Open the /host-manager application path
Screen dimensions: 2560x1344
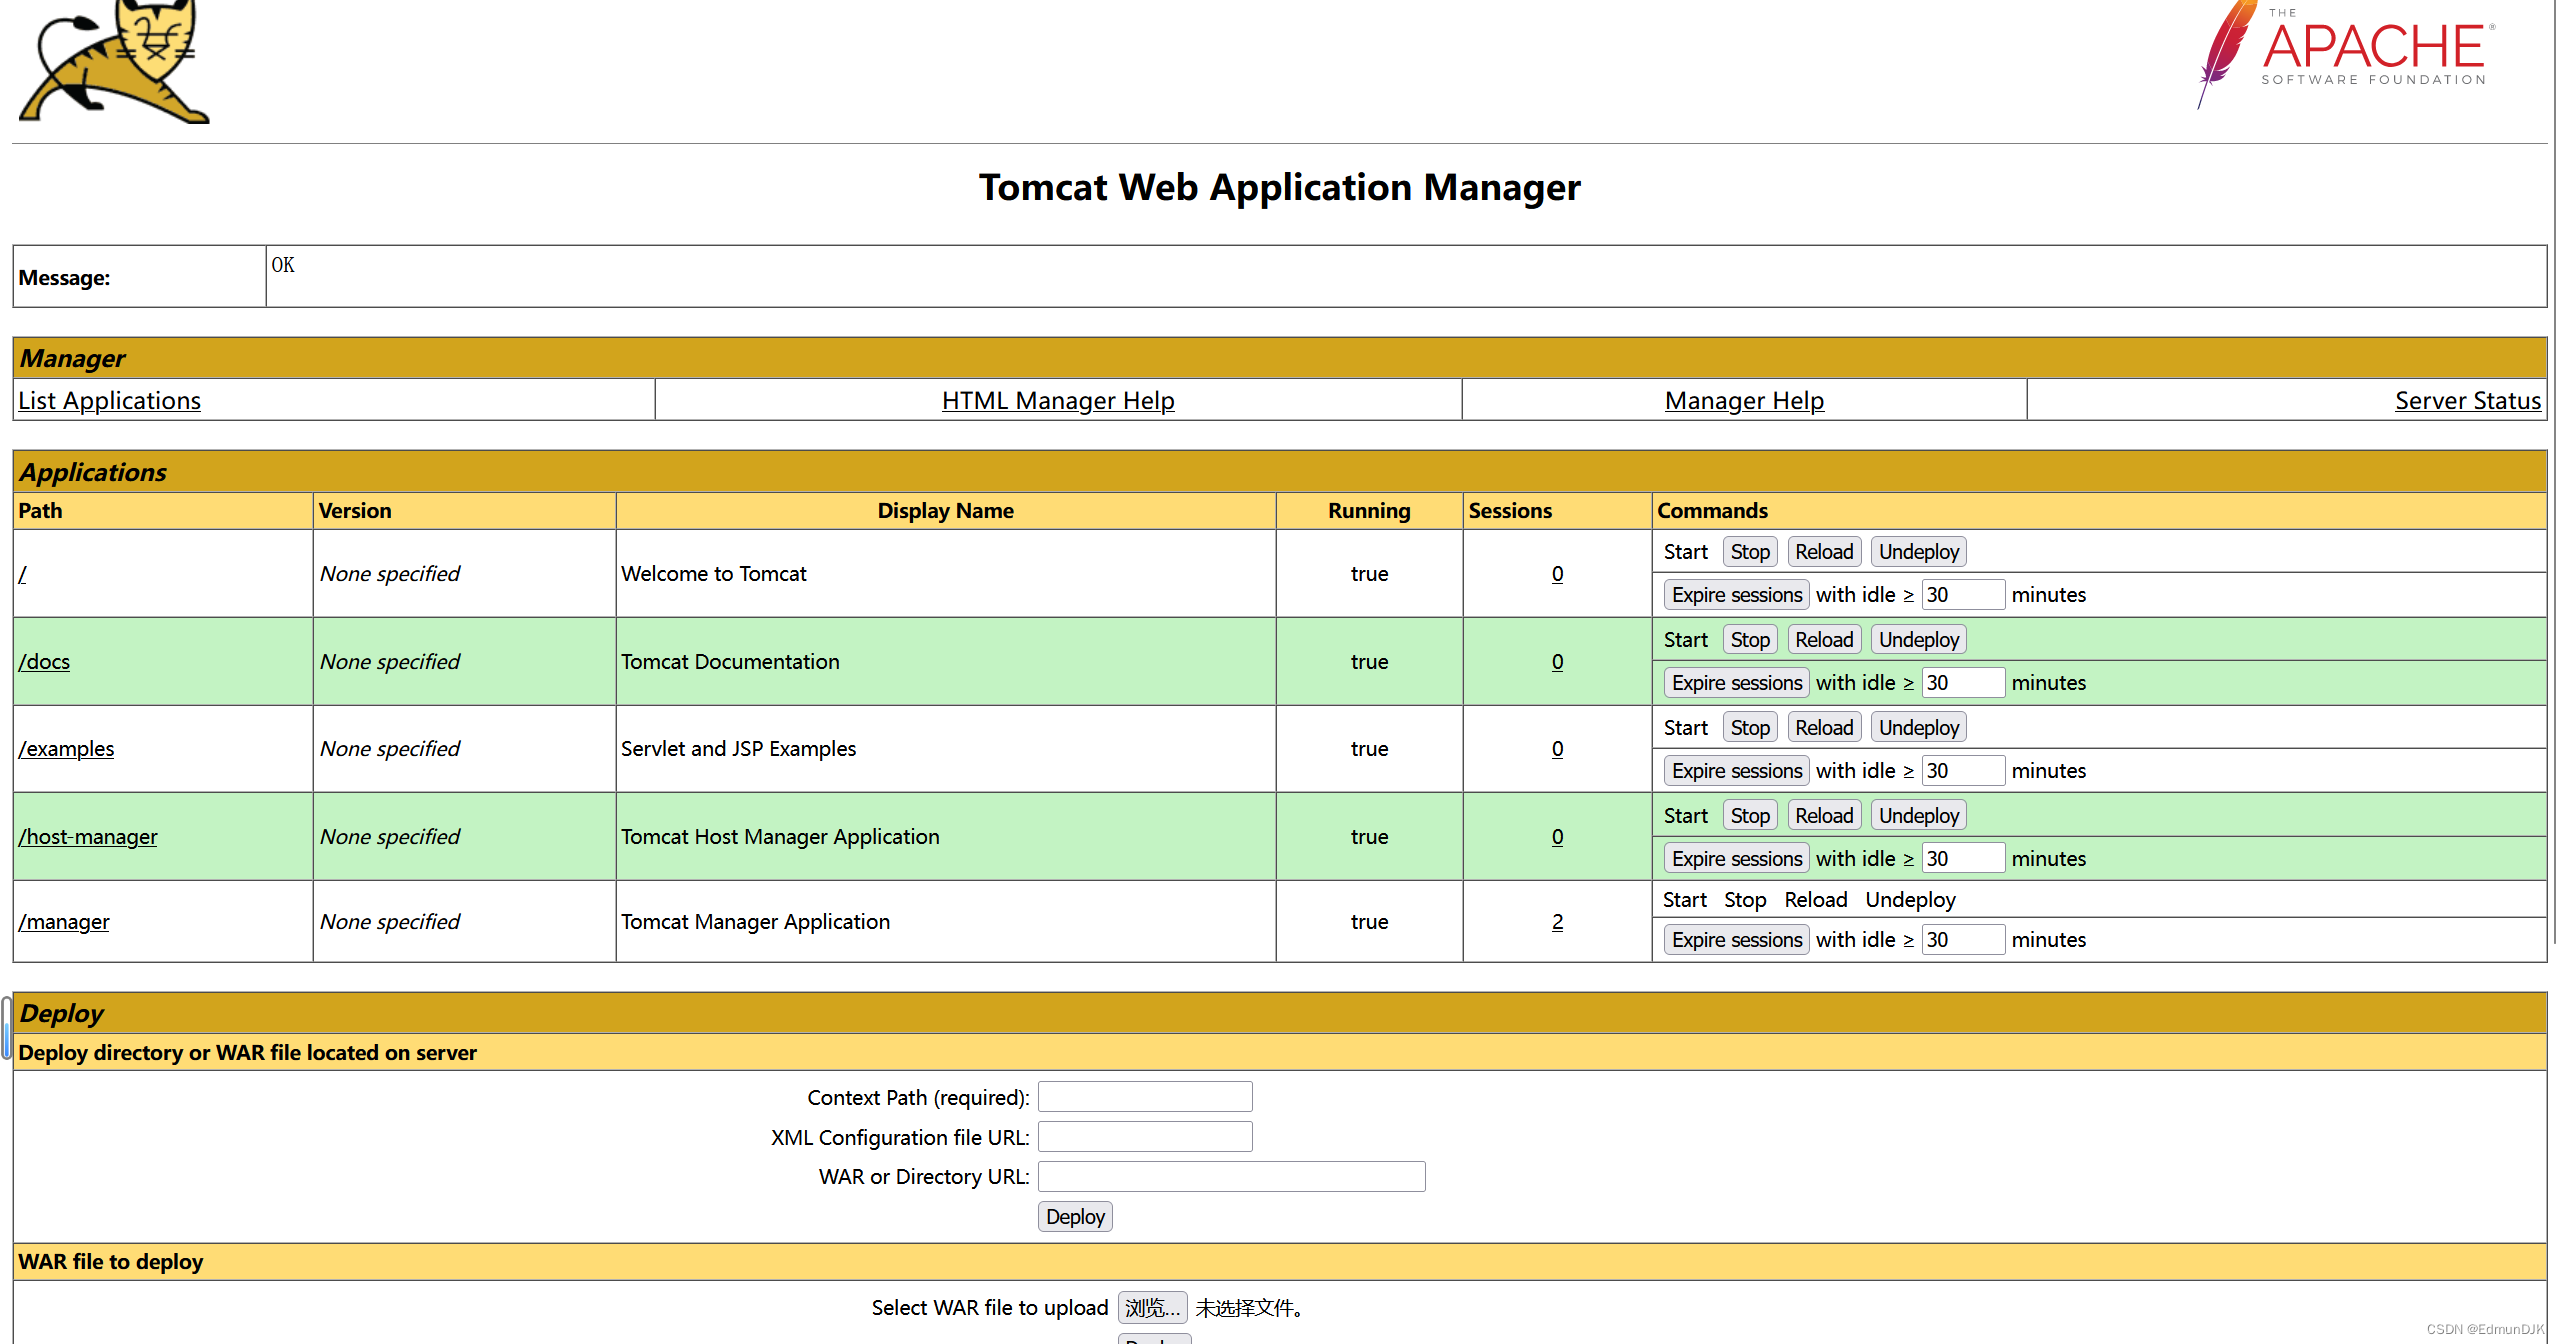click(88, 837)
